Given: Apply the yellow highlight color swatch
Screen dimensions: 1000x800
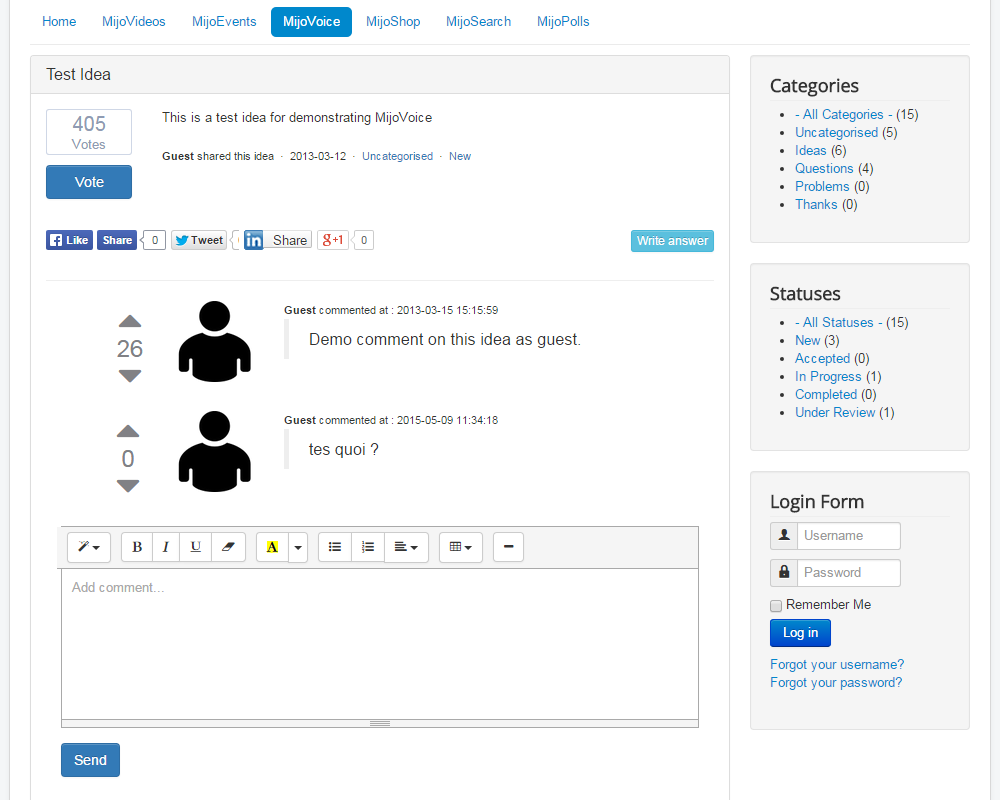Looking at the screenshot, I should 272,547.
